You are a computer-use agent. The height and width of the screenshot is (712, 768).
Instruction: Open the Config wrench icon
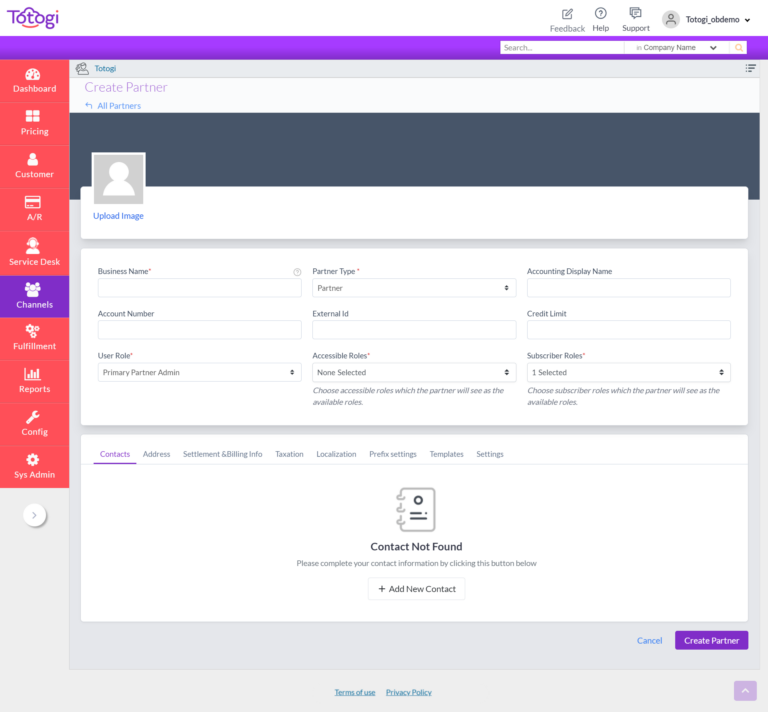click(33, 417)
